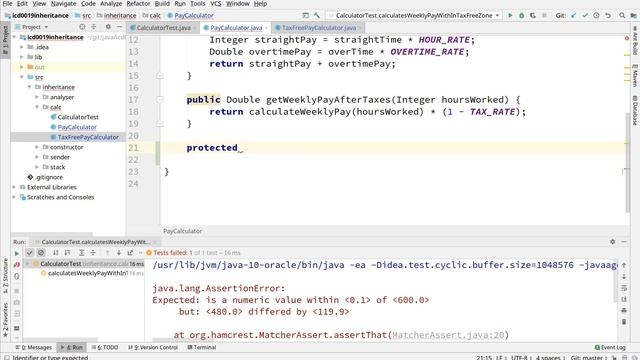Expand the constructor package
Image resolution: width=640 pixels, height=360 pixels.
pos(37,147)
